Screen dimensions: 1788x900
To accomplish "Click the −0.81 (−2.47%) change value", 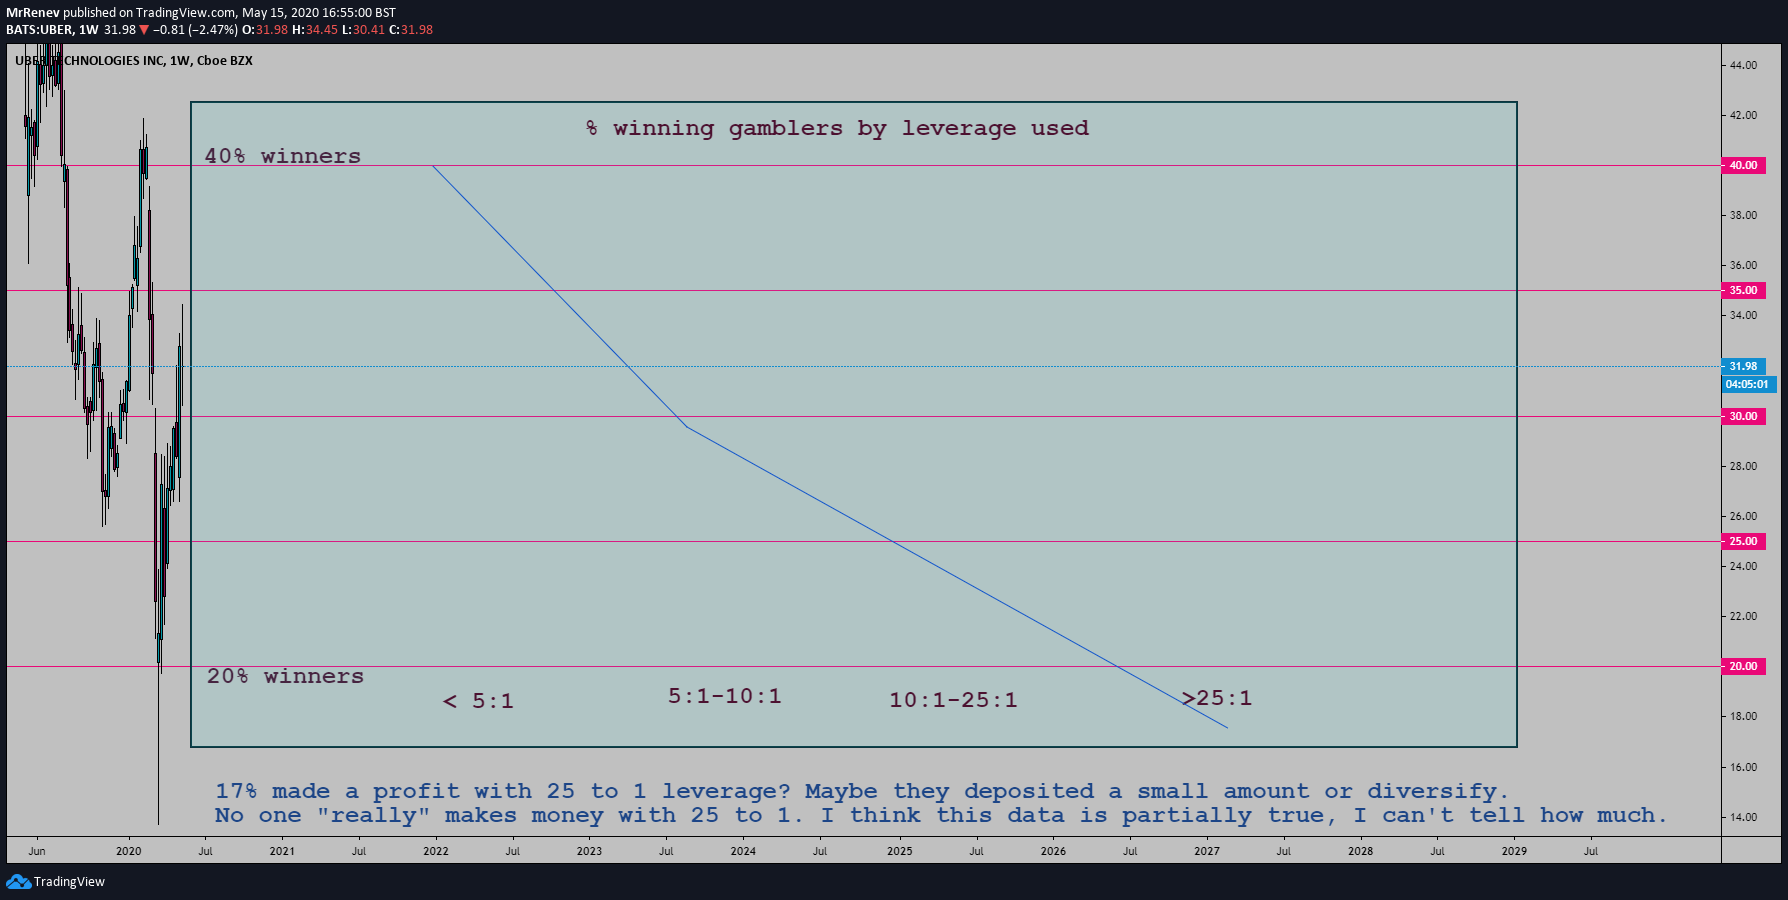I will [x=196, y=30].
